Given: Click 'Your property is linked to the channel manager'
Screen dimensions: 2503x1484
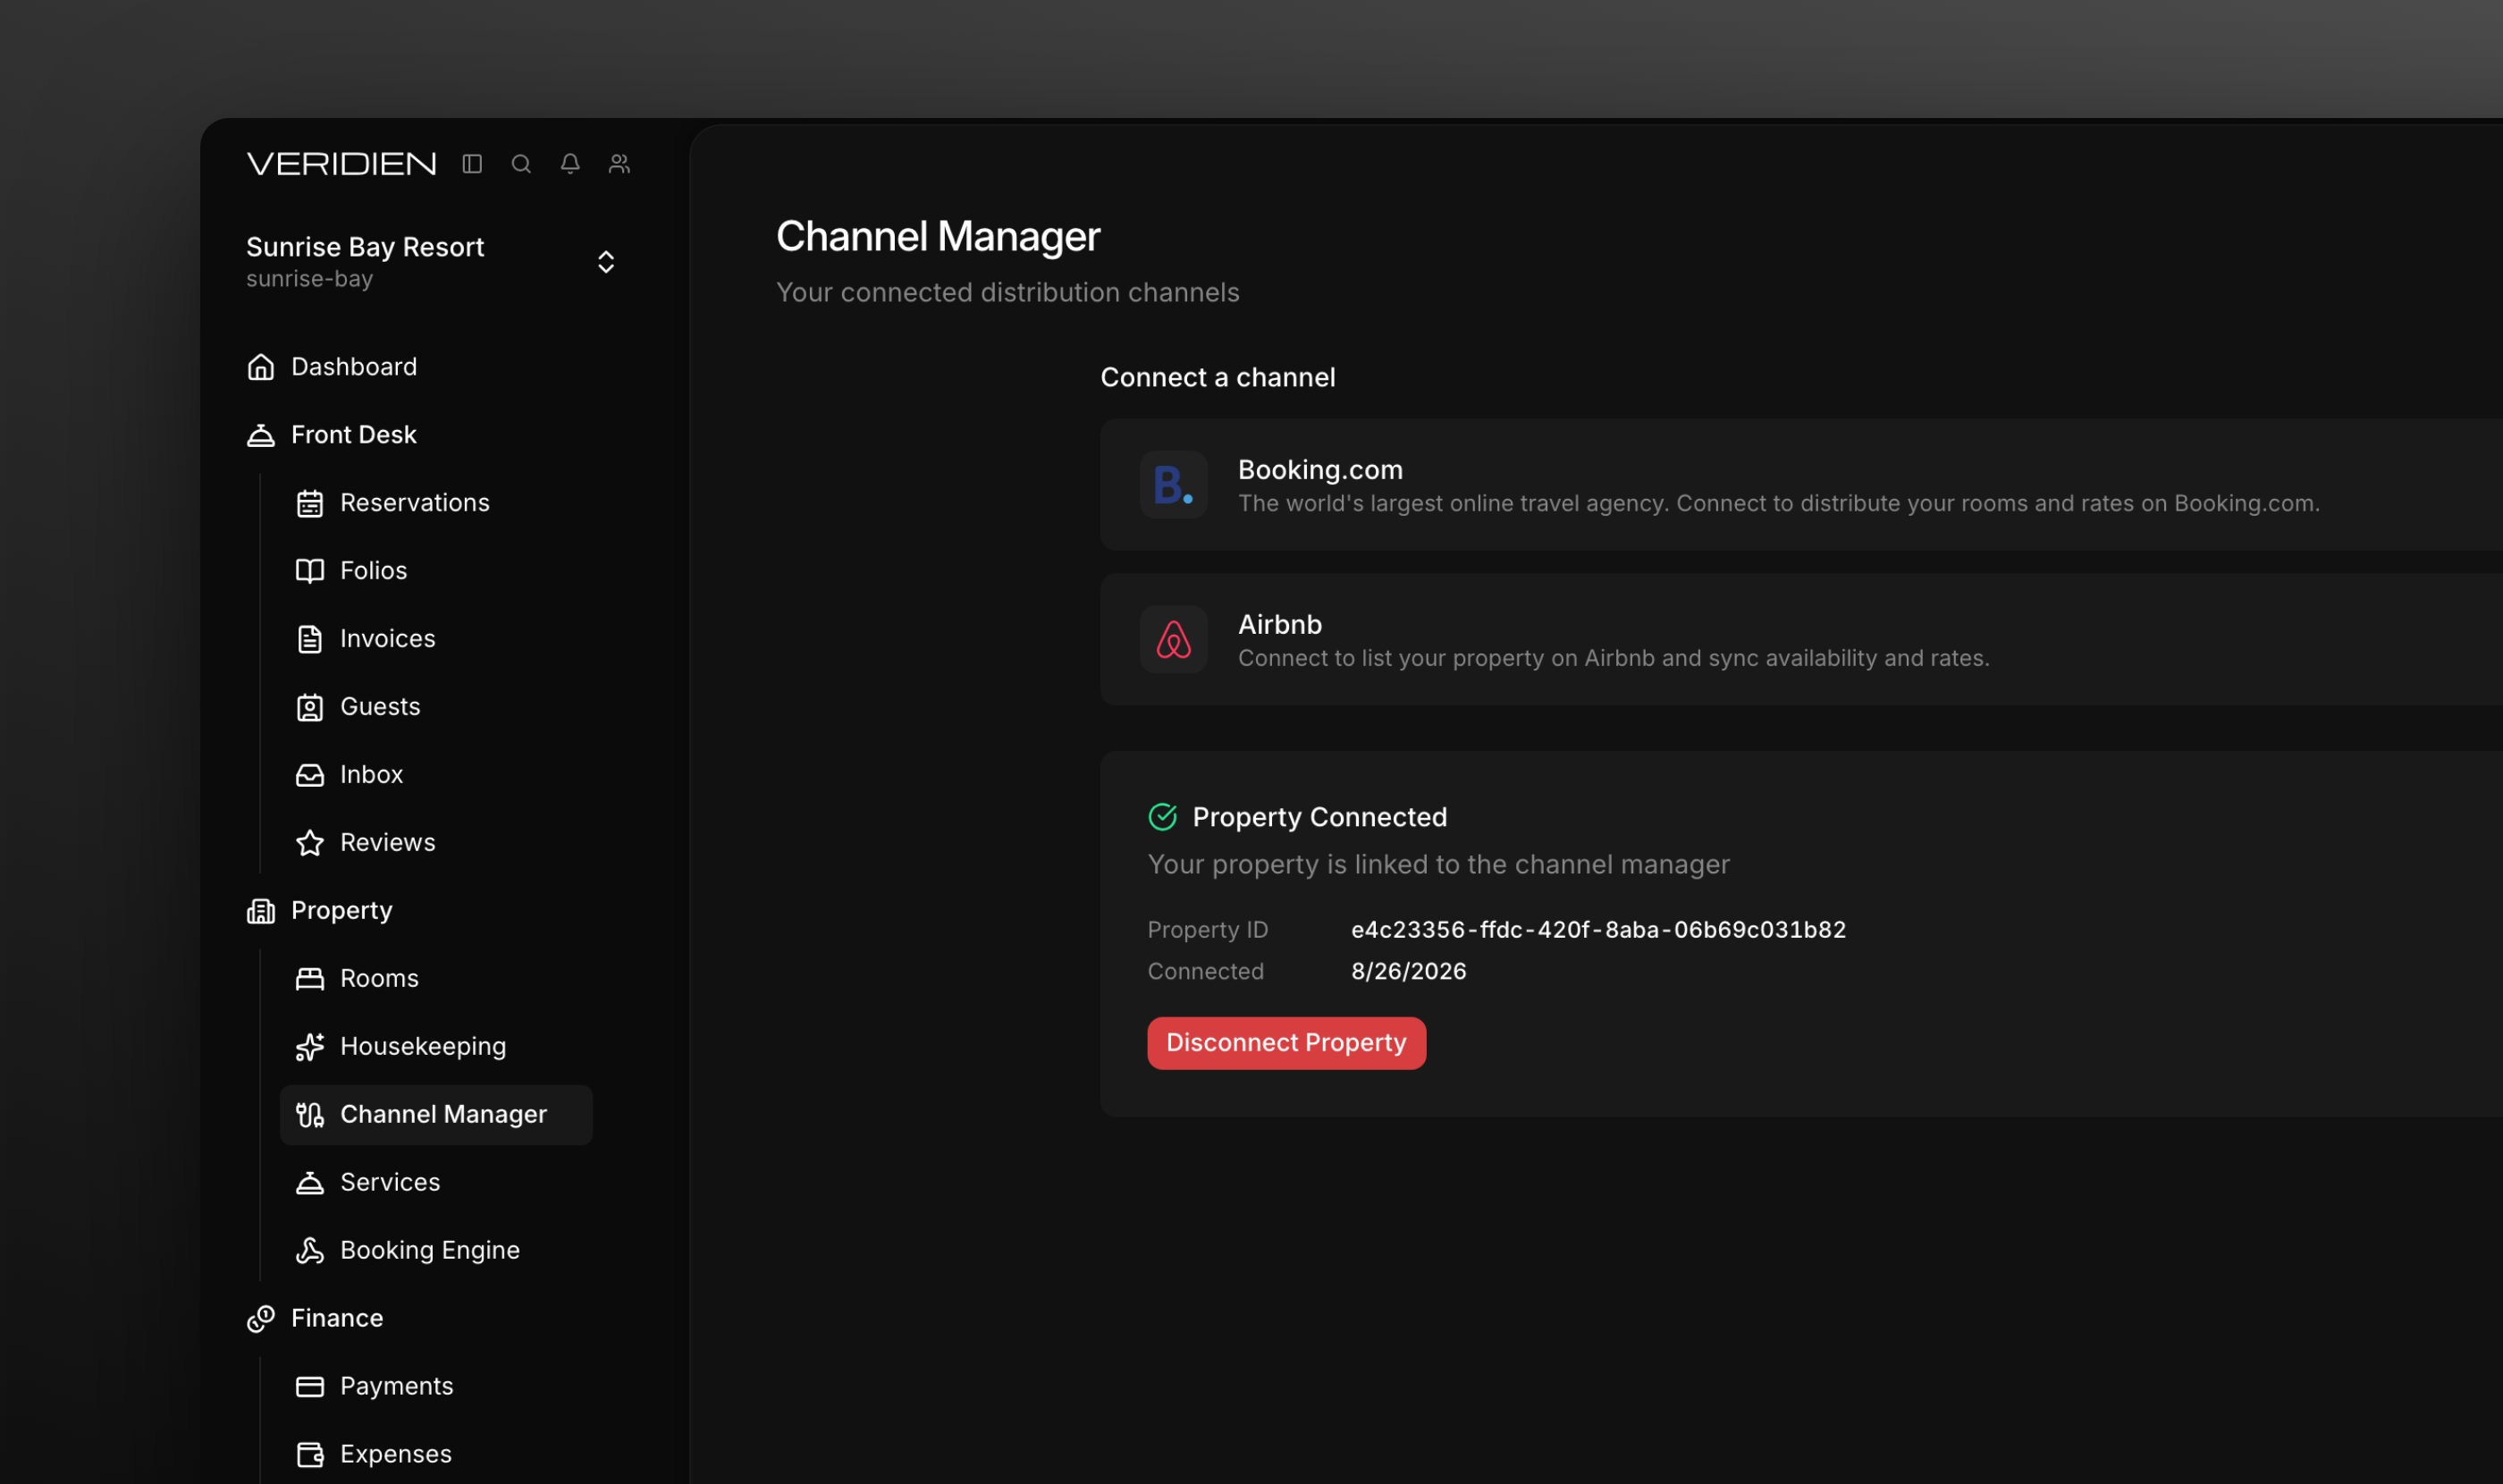Looking at the screenshot, I should 1438,864.
